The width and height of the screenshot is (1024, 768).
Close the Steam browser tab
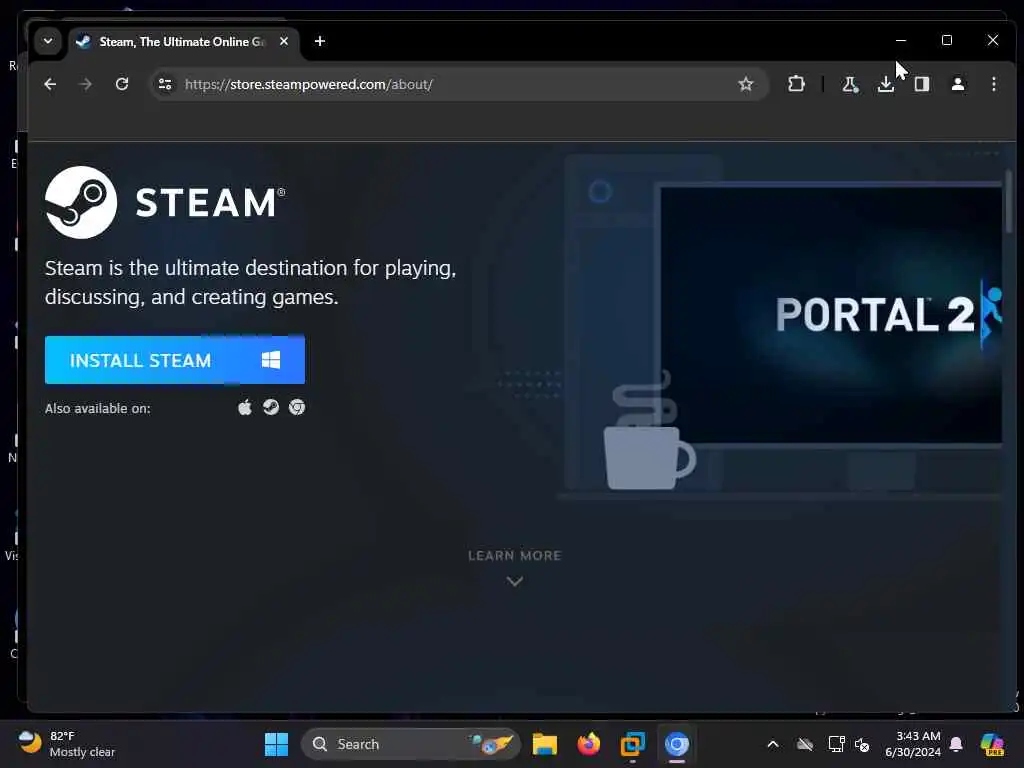click(x=284, y=41)
